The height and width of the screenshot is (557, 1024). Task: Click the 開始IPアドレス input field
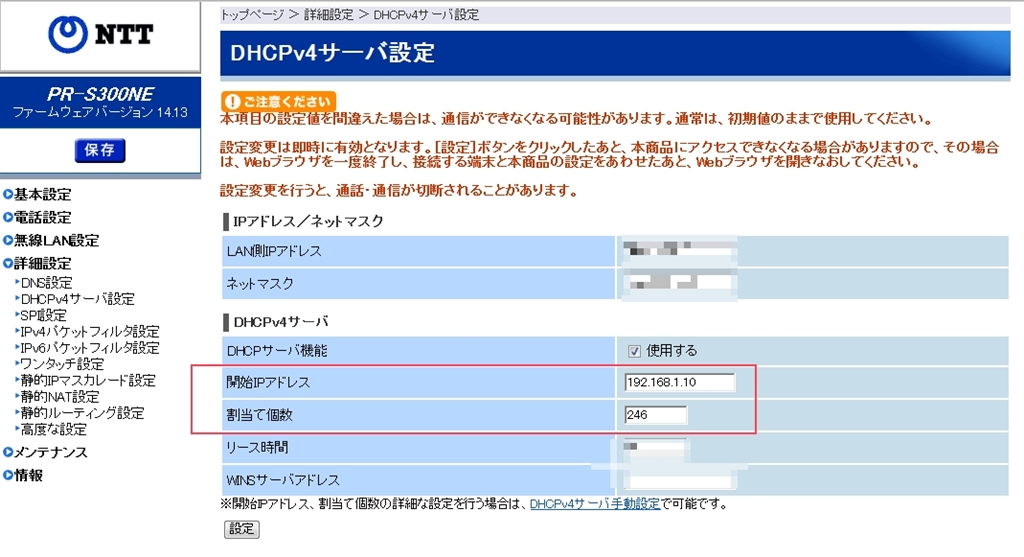[679, 382]
